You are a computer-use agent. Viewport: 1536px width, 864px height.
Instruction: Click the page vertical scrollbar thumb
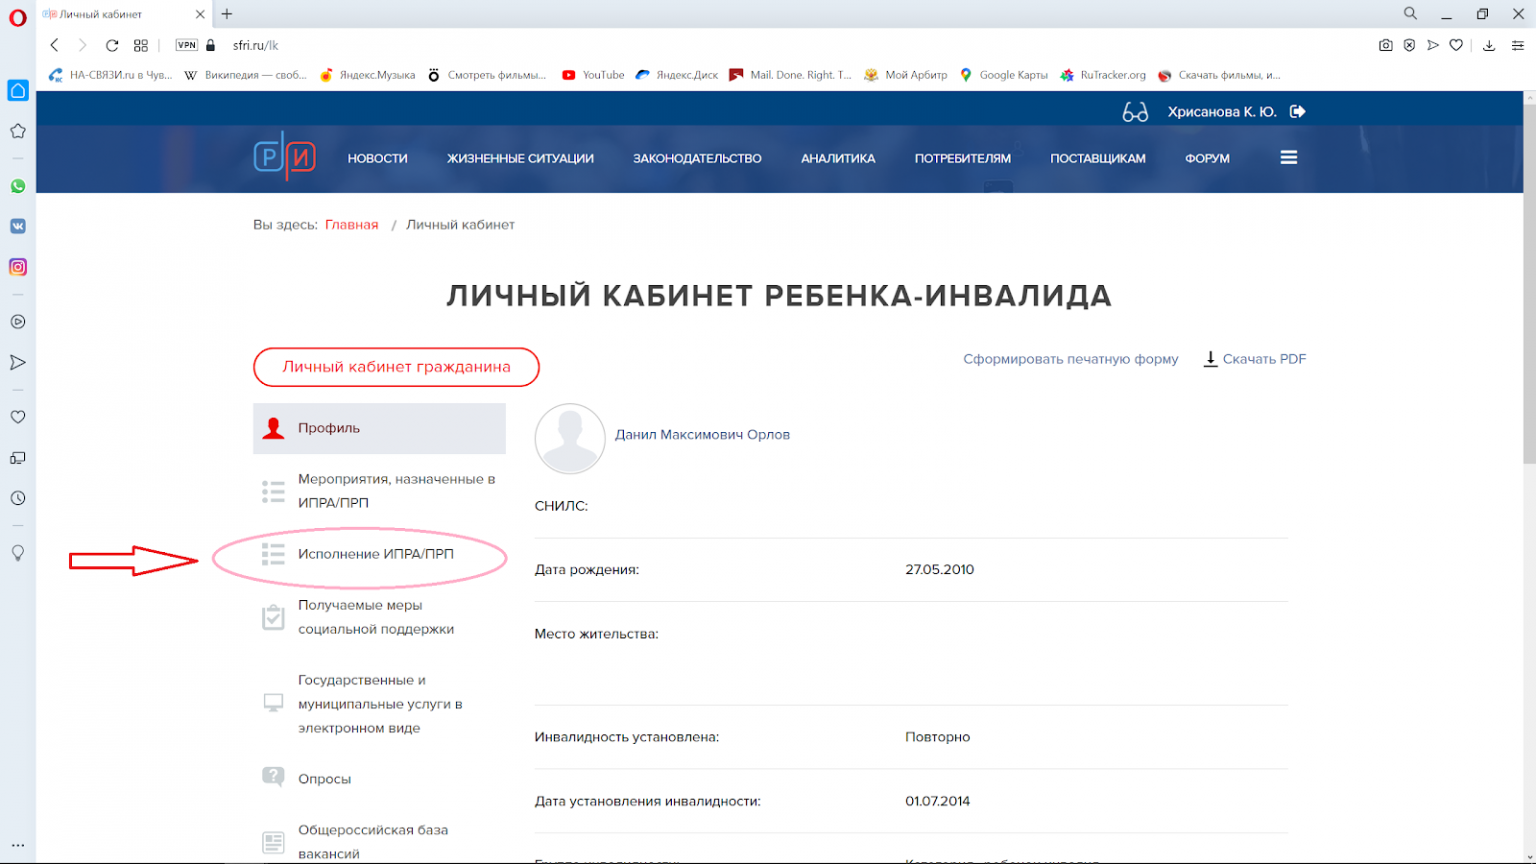(1528, 280)
